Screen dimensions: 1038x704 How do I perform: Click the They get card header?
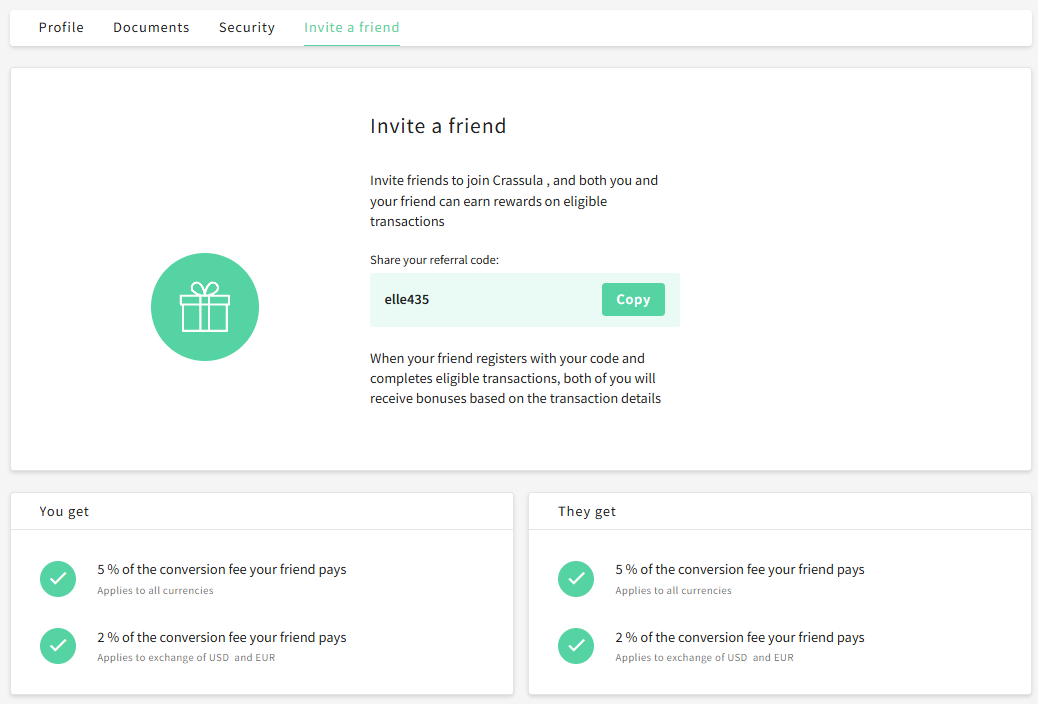click(x=586, y=511)
